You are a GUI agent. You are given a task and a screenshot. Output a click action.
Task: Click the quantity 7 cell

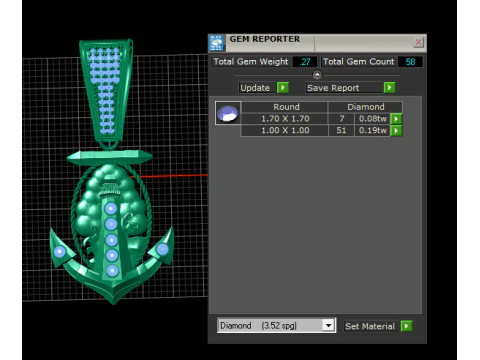point(342,119)
